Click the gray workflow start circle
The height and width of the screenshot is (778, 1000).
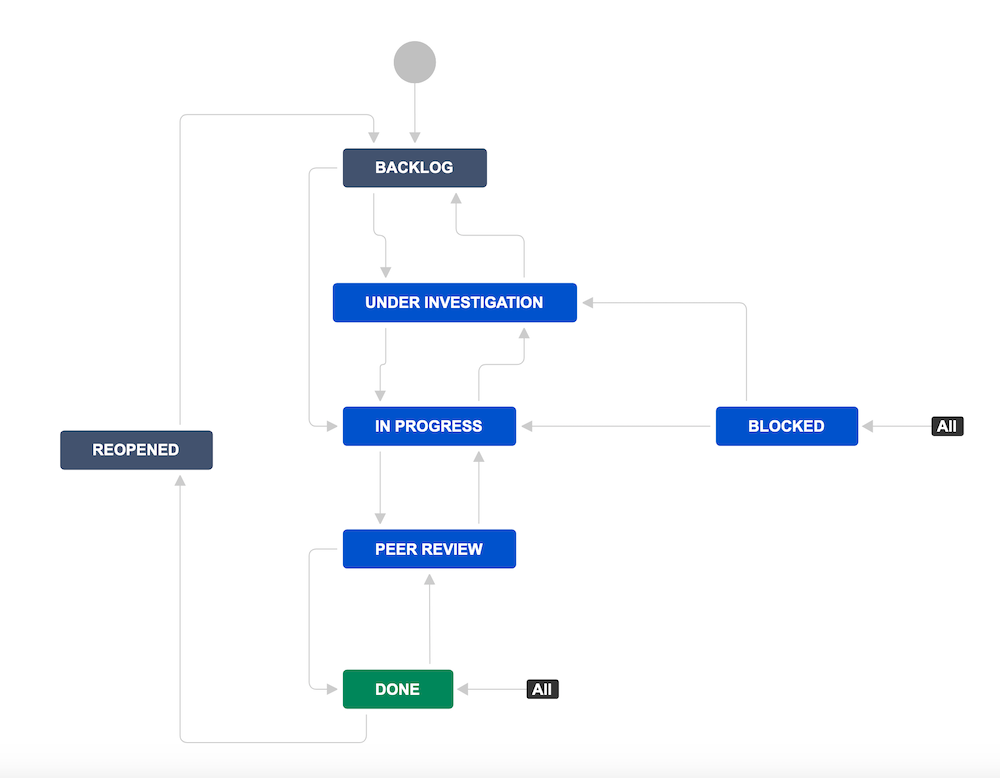pyautogui.click(x=414, y=61)
